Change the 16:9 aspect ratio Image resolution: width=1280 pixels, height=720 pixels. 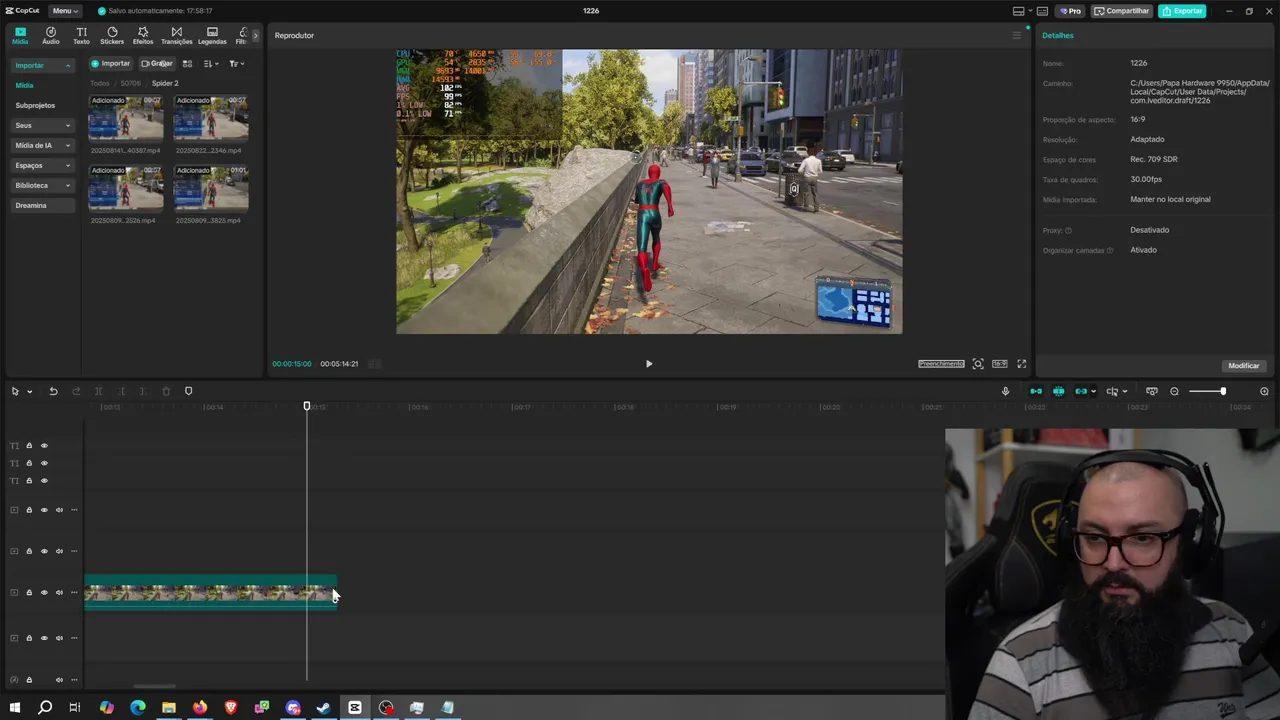999,364
